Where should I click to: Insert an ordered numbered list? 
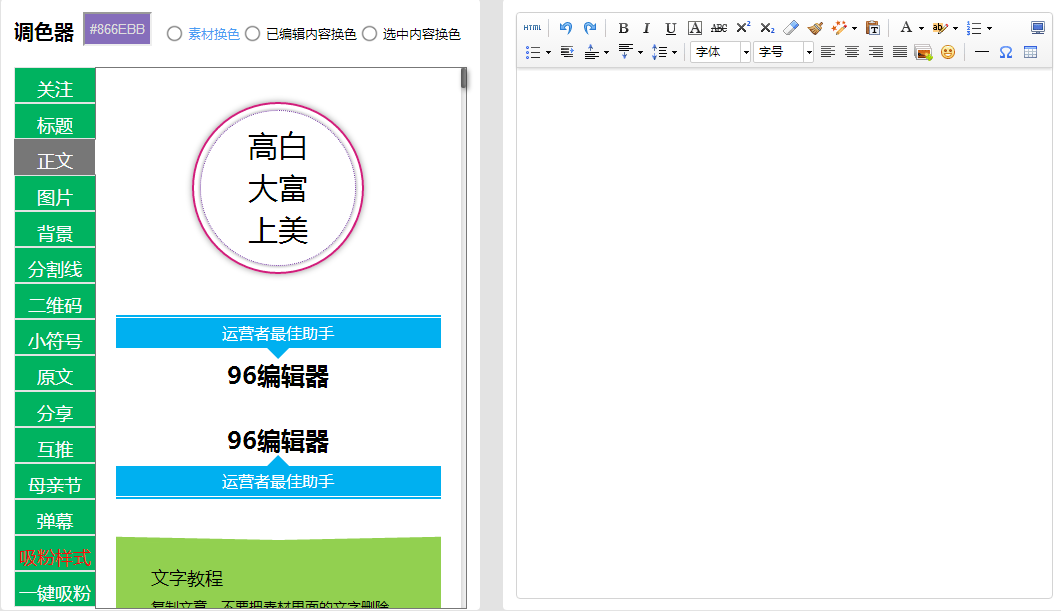point(974,28)
